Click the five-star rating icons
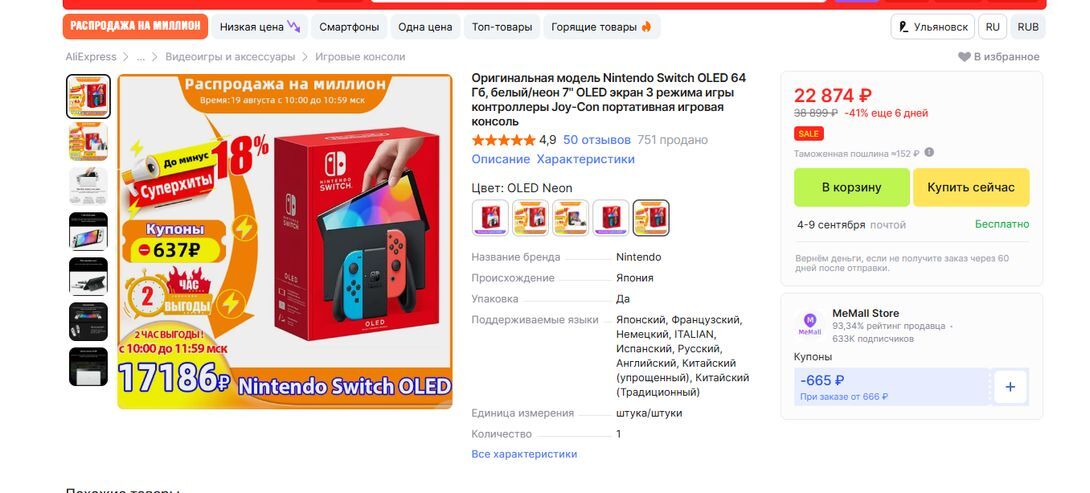Viewport: 1090px width, 493px height. (x=503, y=140)
